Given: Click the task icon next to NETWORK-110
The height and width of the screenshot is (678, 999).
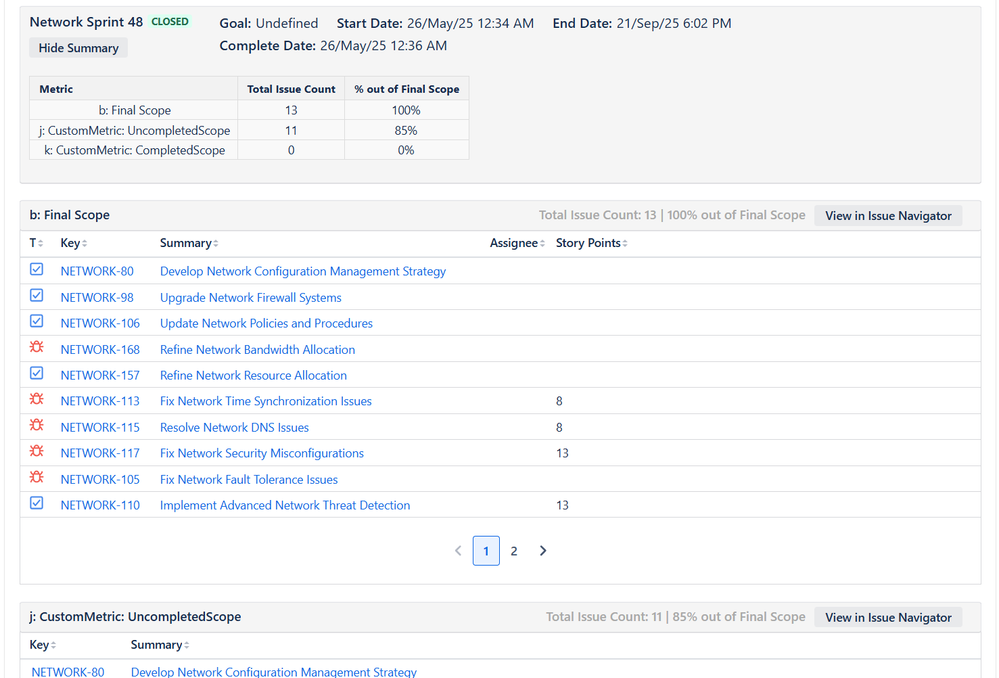Looking at the screenshot, I should point(37,504).
